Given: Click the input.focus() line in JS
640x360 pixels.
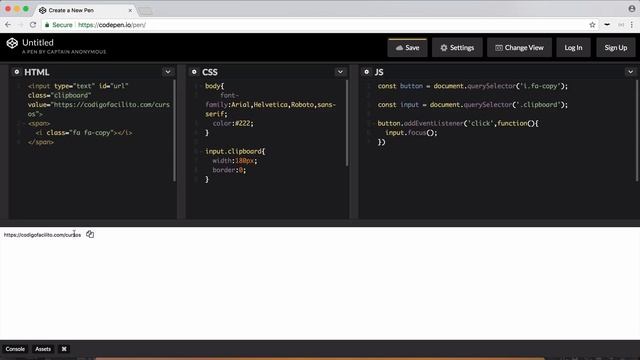Looking at the screenshot, I should 411,133.
